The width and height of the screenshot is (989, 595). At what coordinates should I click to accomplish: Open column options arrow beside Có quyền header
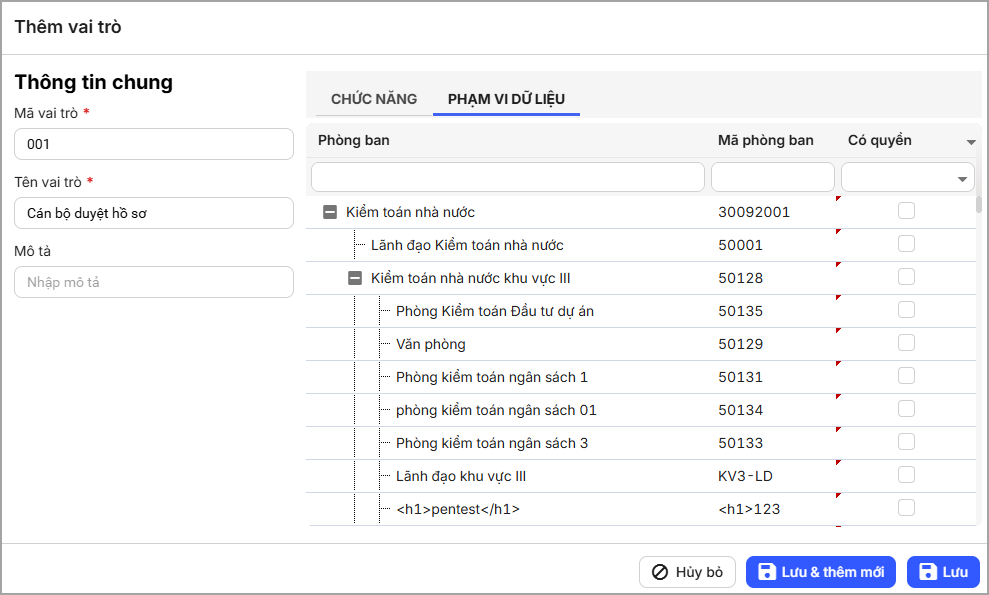[970, 143]
